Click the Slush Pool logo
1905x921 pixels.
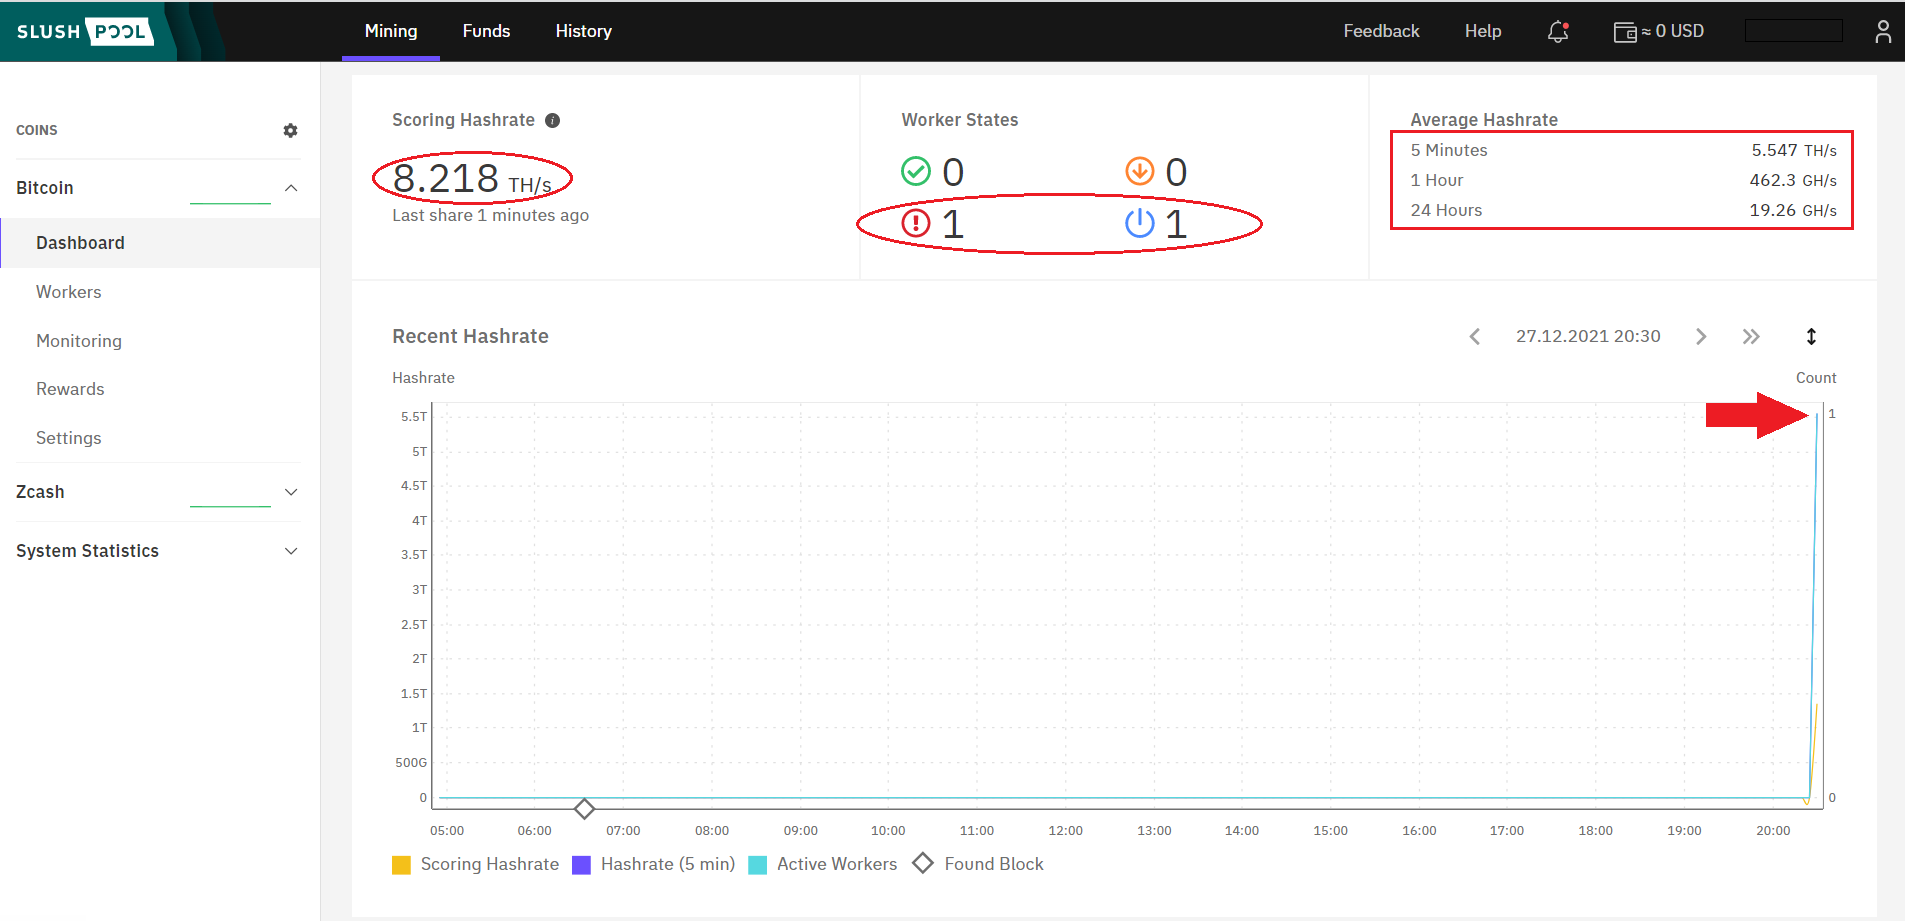[x=85, y=31]
